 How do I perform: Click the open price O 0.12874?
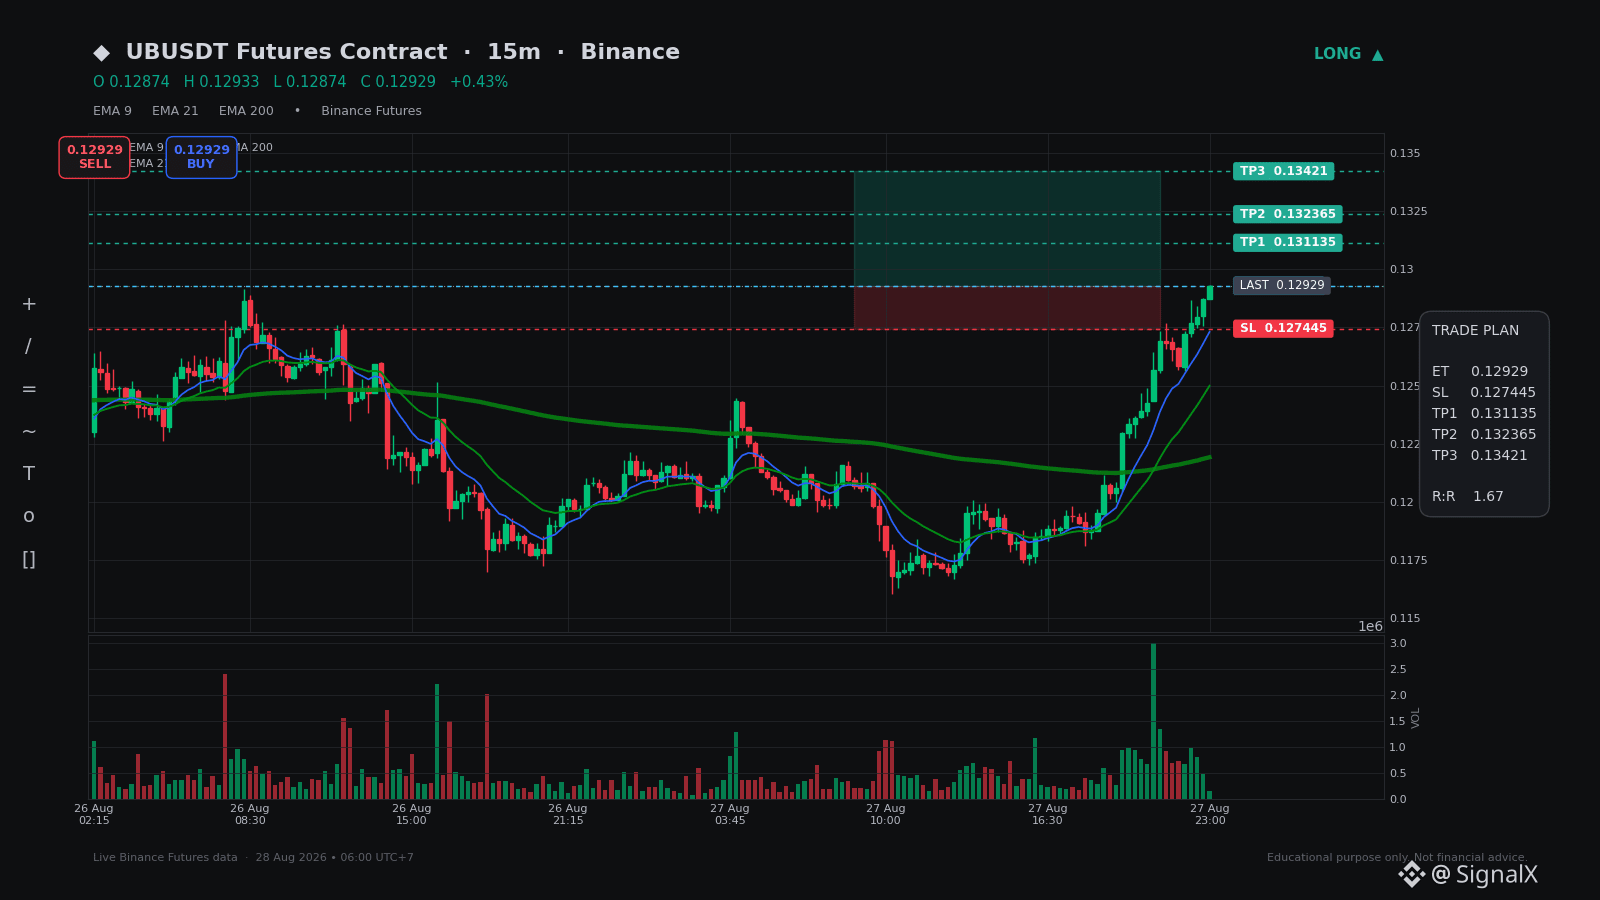coord(131,82)
